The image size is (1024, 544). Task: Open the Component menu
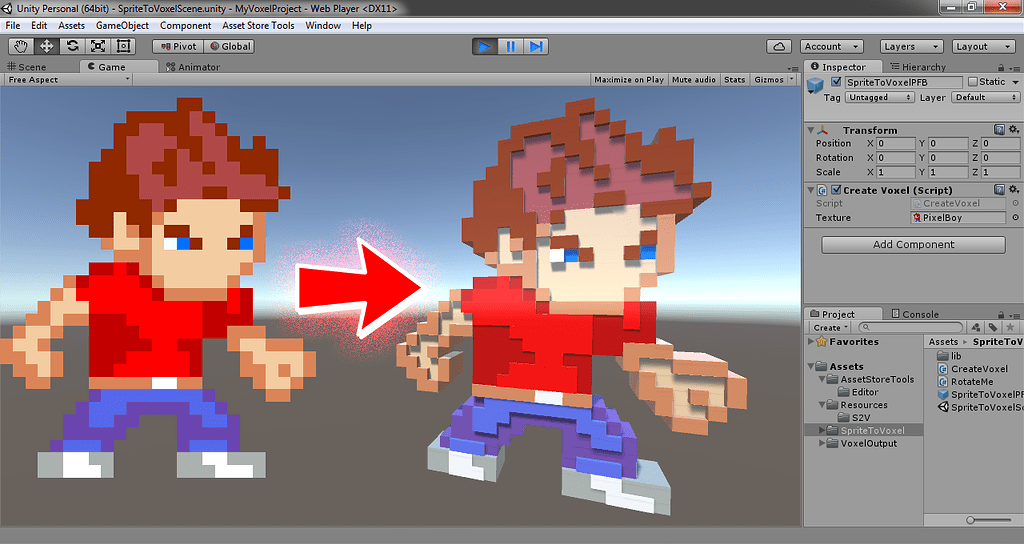coord(185,25)
